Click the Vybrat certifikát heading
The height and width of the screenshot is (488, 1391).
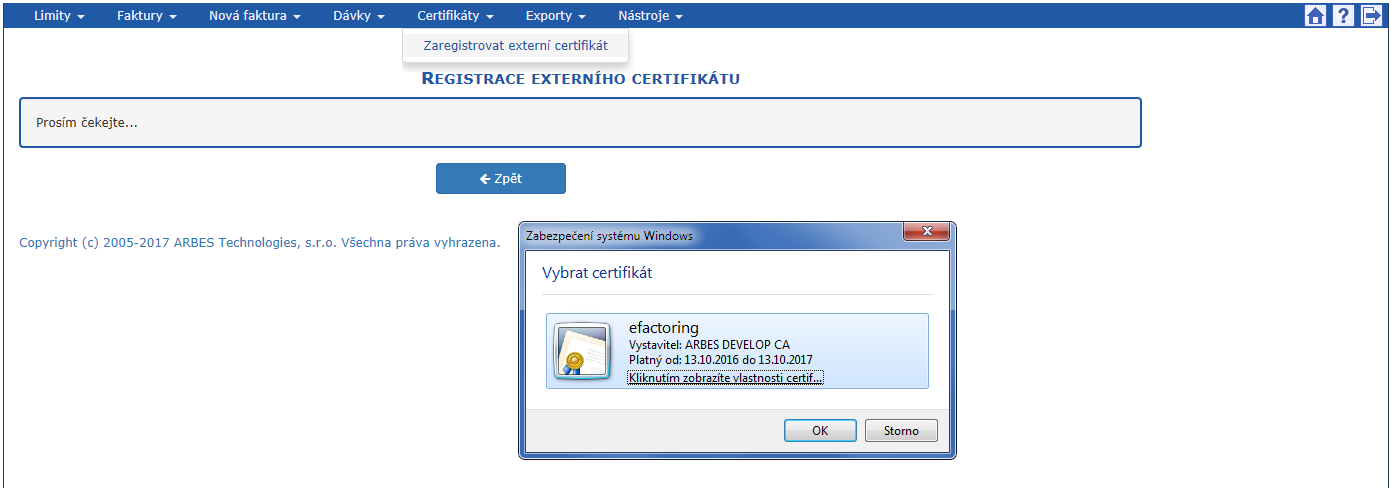point(597,272)
